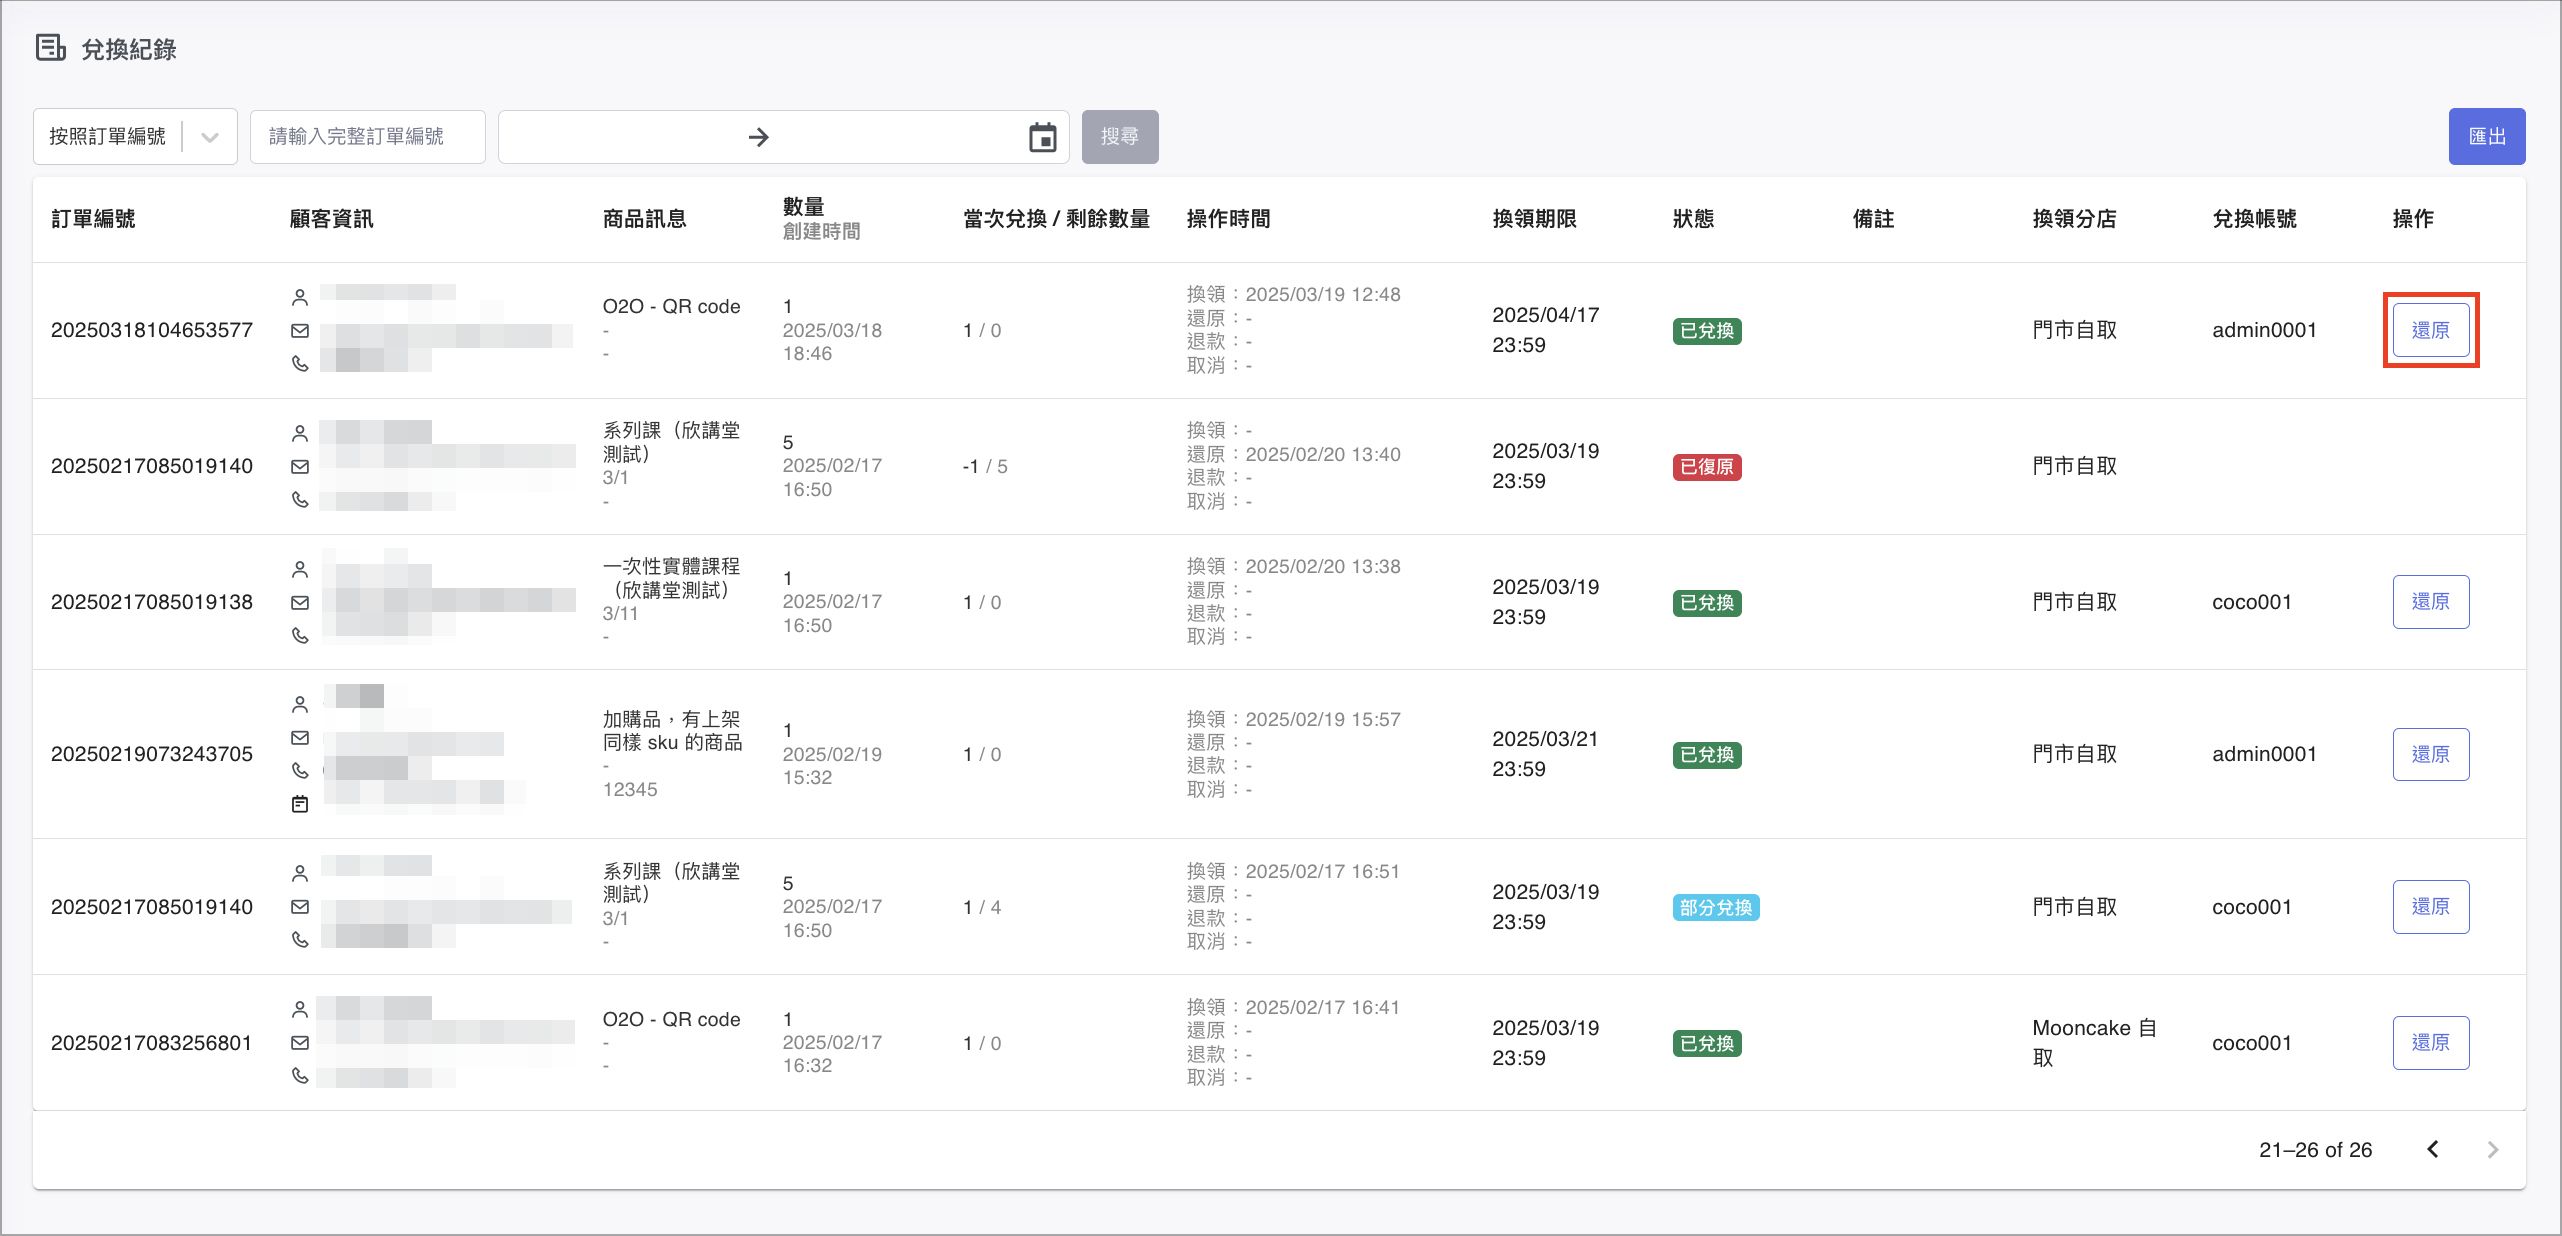
Task: Click product name 一次性實體課程（欣講堂測試）
Action: [x=671, y=578]
